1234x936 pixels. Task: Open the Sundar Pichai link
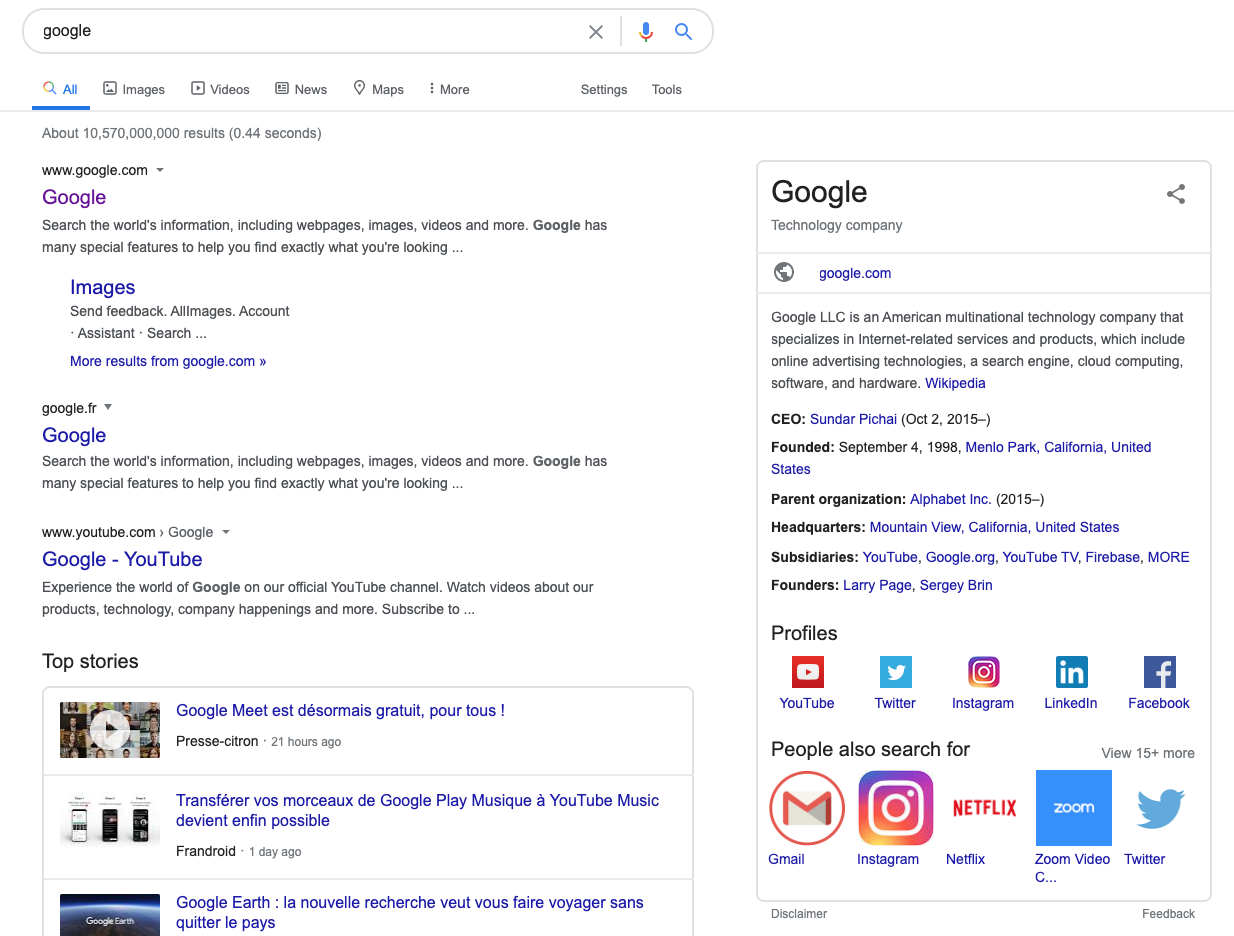(x=853, y=419)
